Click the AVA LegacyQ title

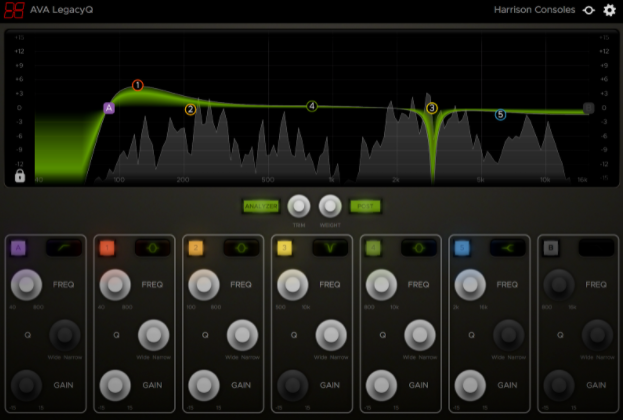68,11
